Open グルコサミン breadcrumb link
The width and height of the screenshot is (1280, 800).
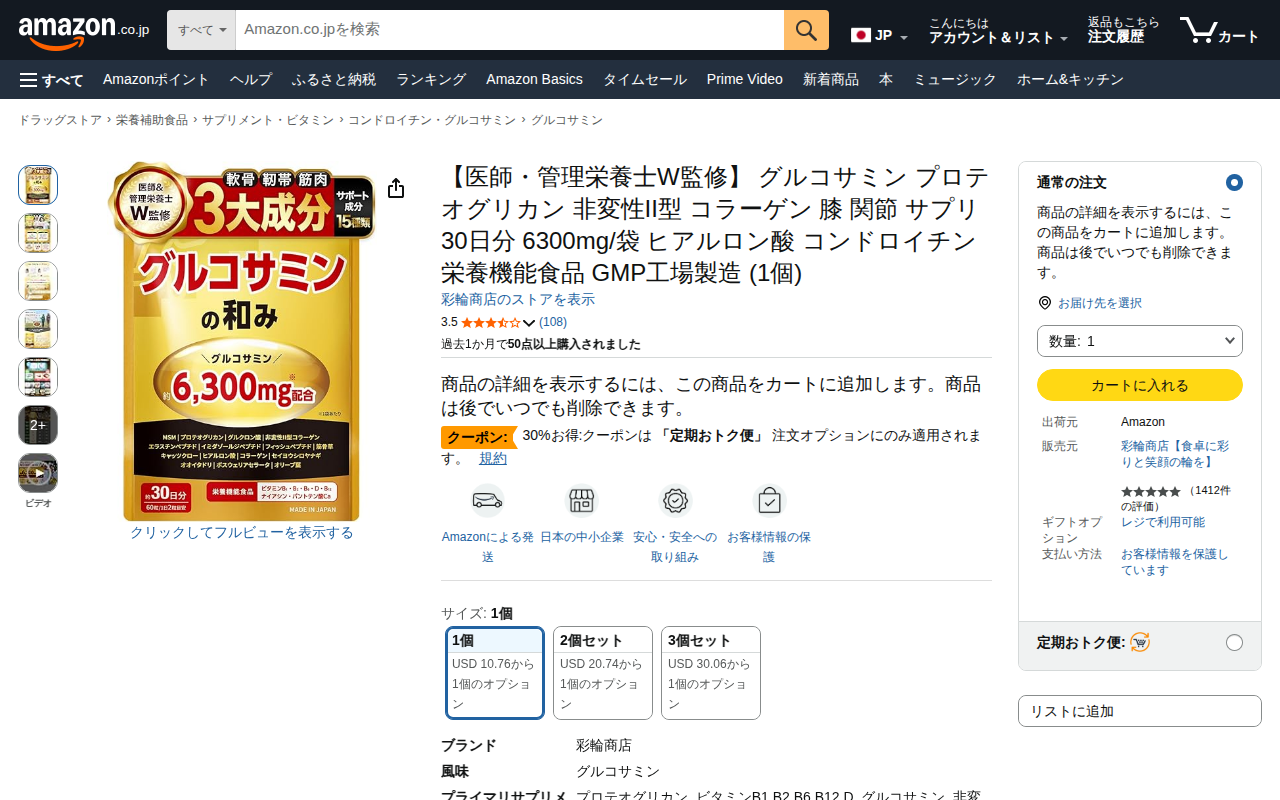point(567,120)
